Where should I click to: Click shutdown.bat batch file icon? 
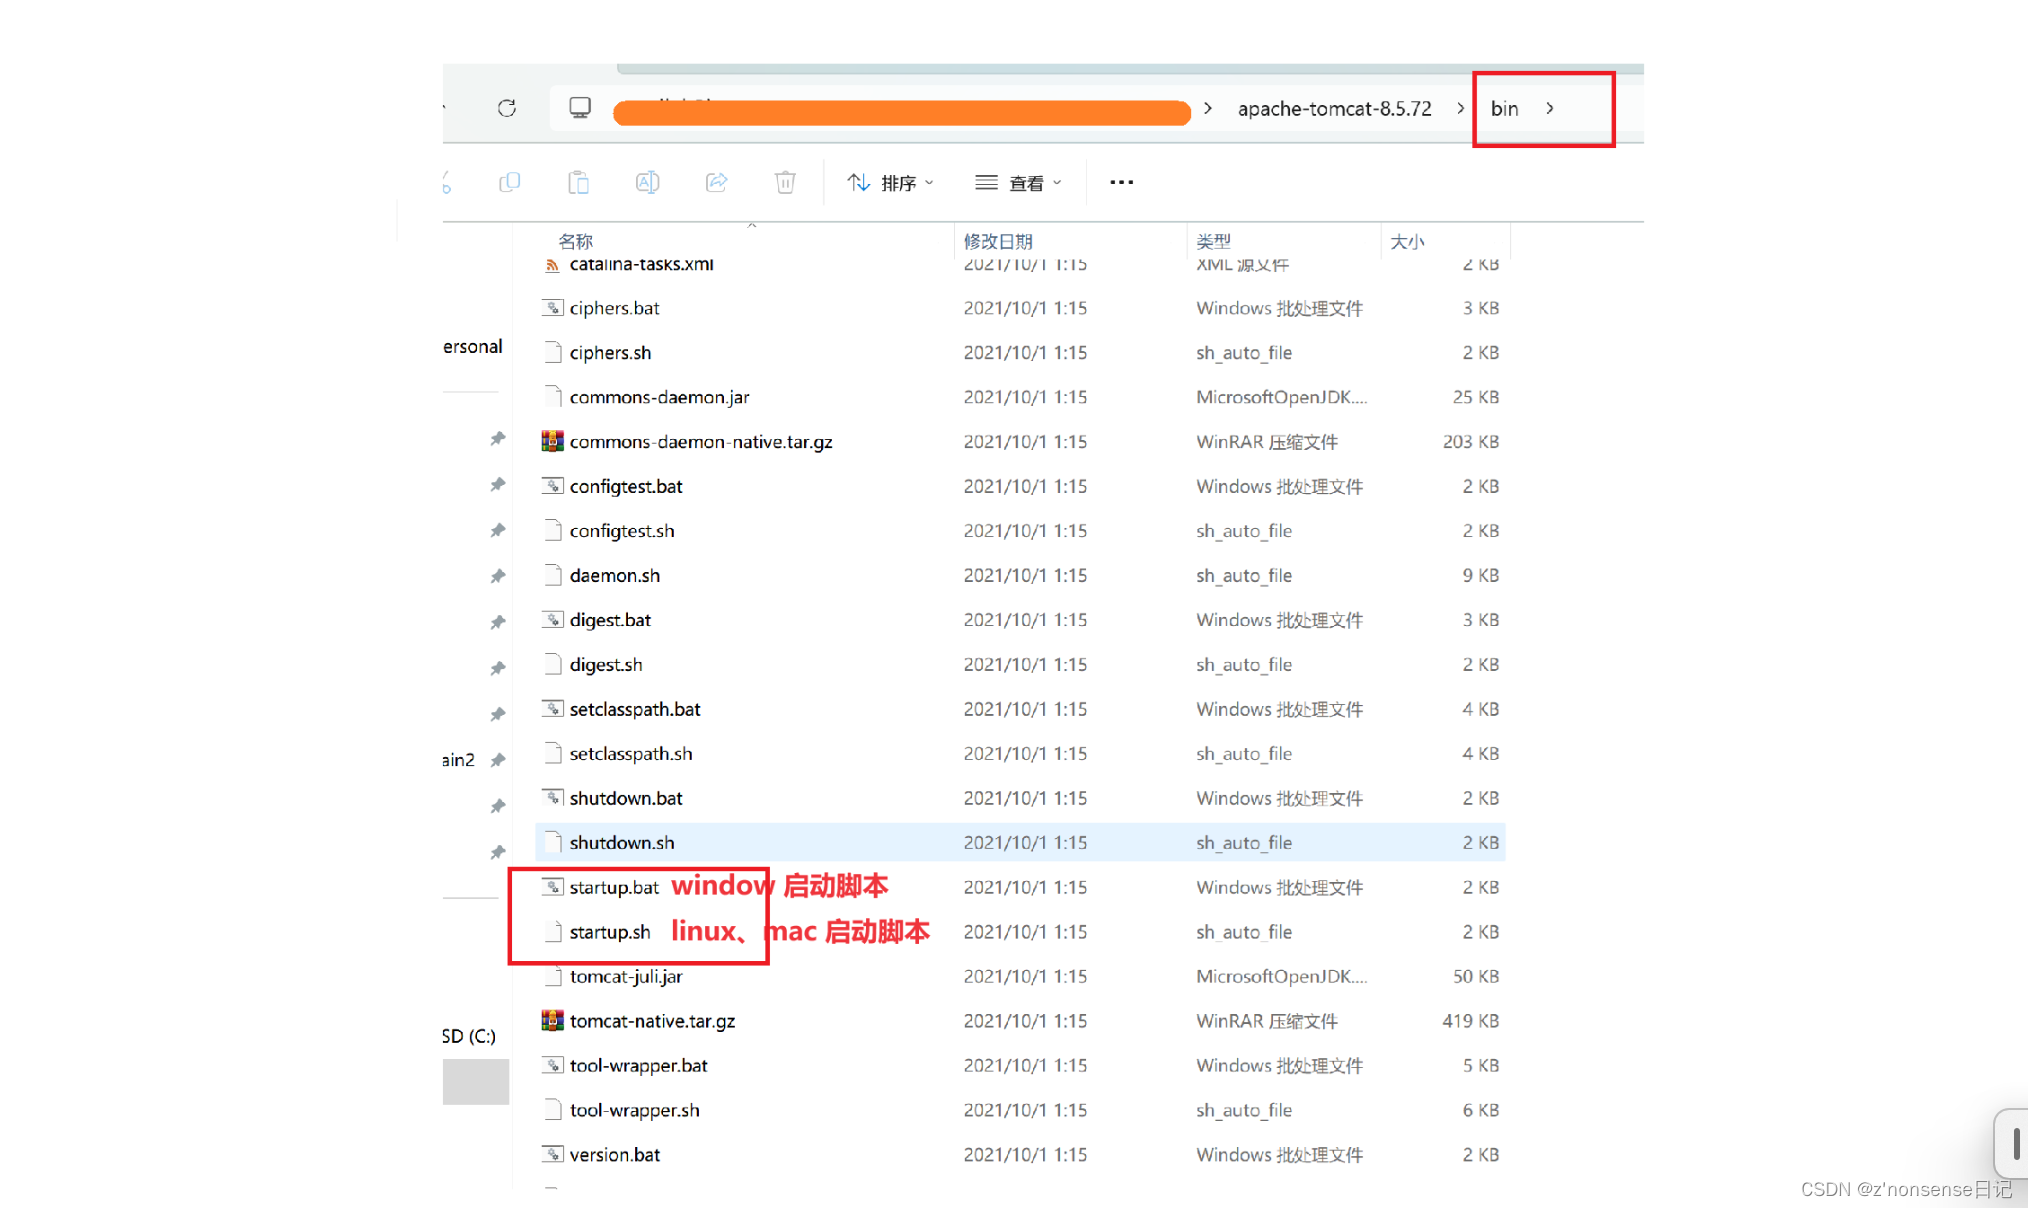click(552, 798)
